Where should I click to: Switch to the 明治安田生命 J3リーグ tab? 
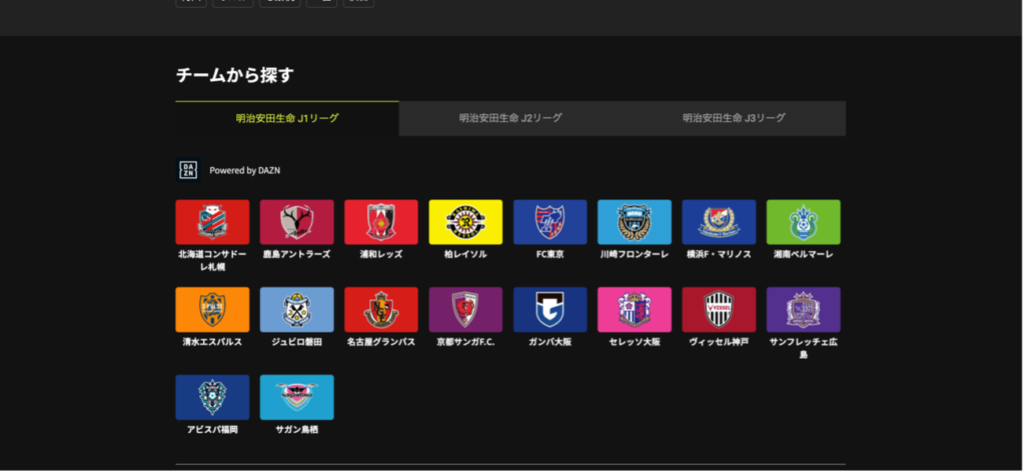[733, 118]
